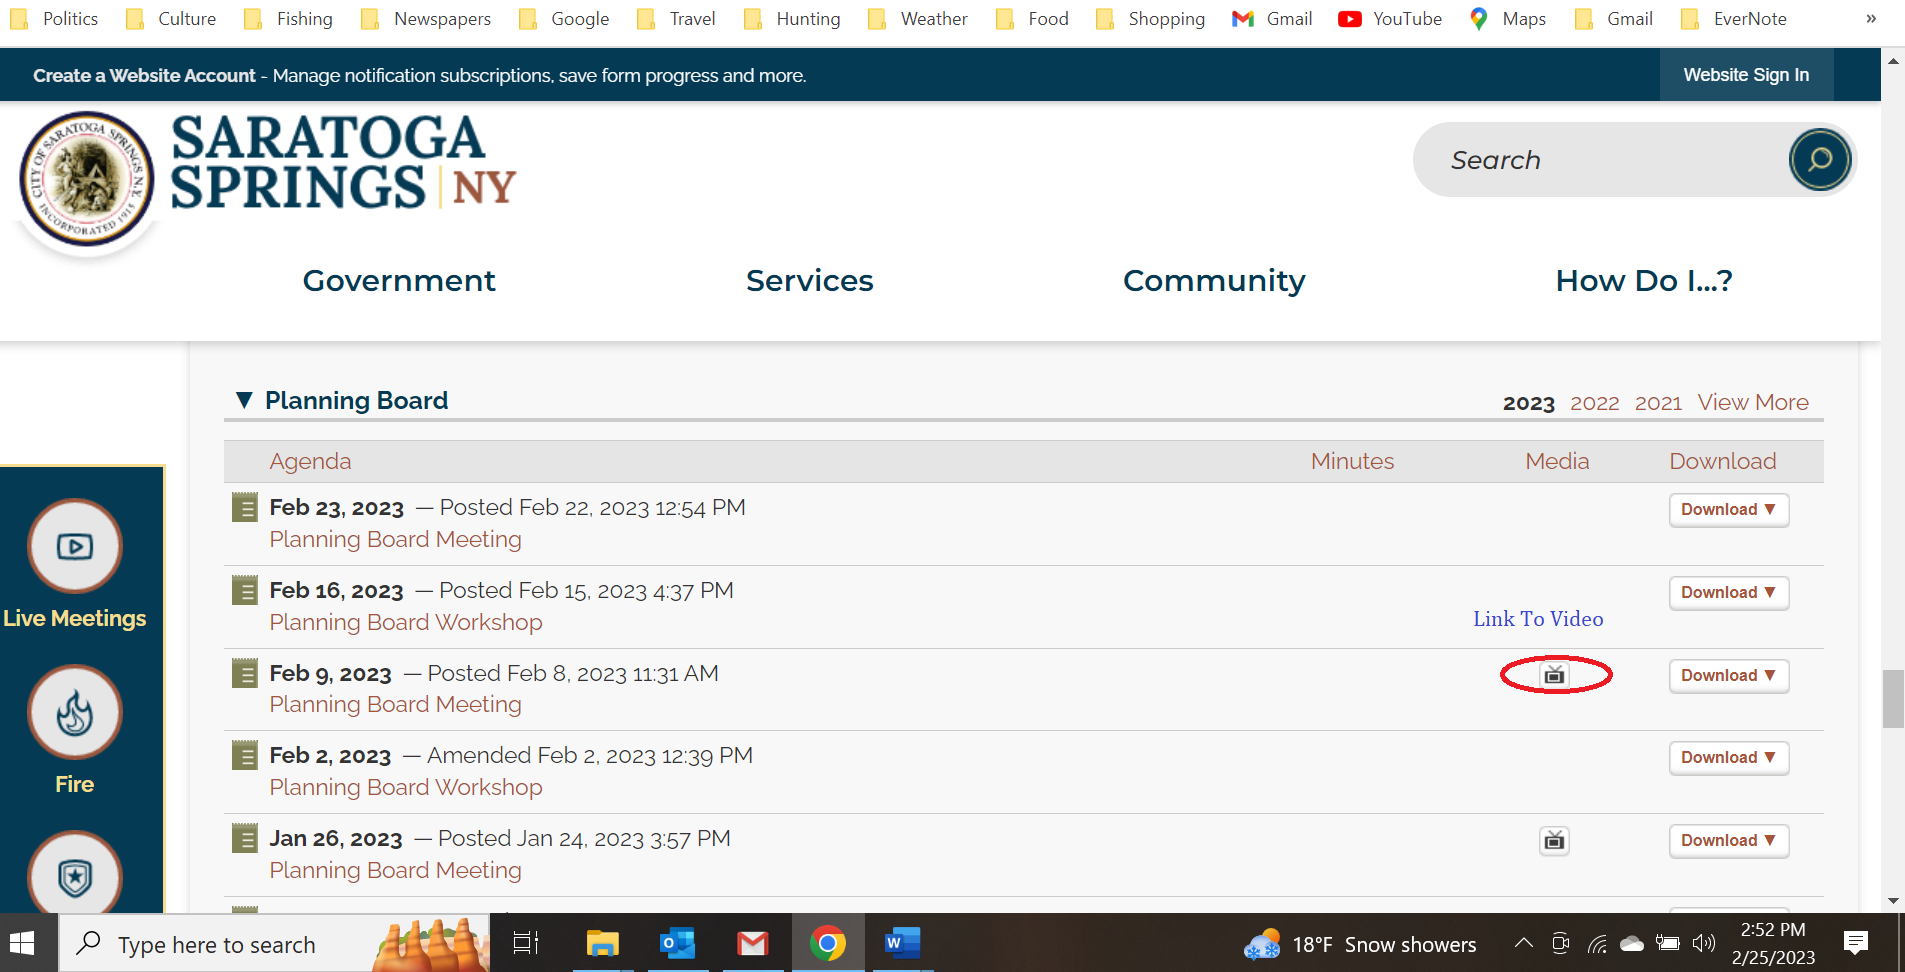
Task: Click the Website Sign In button
Action: tap(1745, 75)
